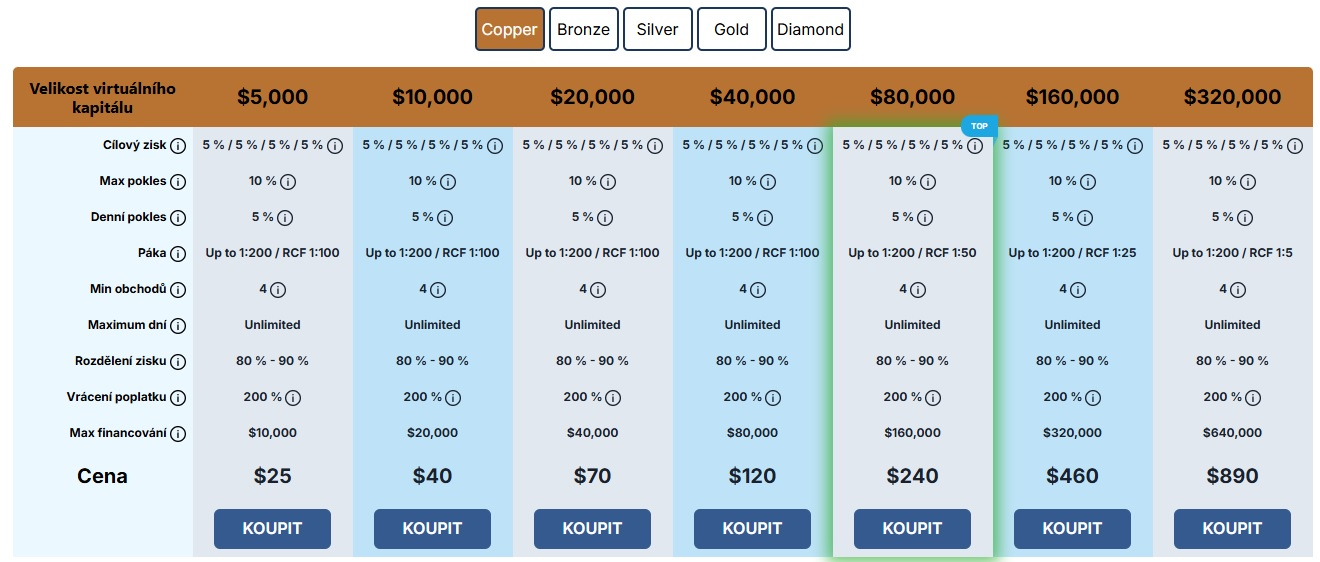This screenshot has height=562, width=1320.
Task: Click info icon after 5 % in $20,000 column
Action: [x=604, y=218]
